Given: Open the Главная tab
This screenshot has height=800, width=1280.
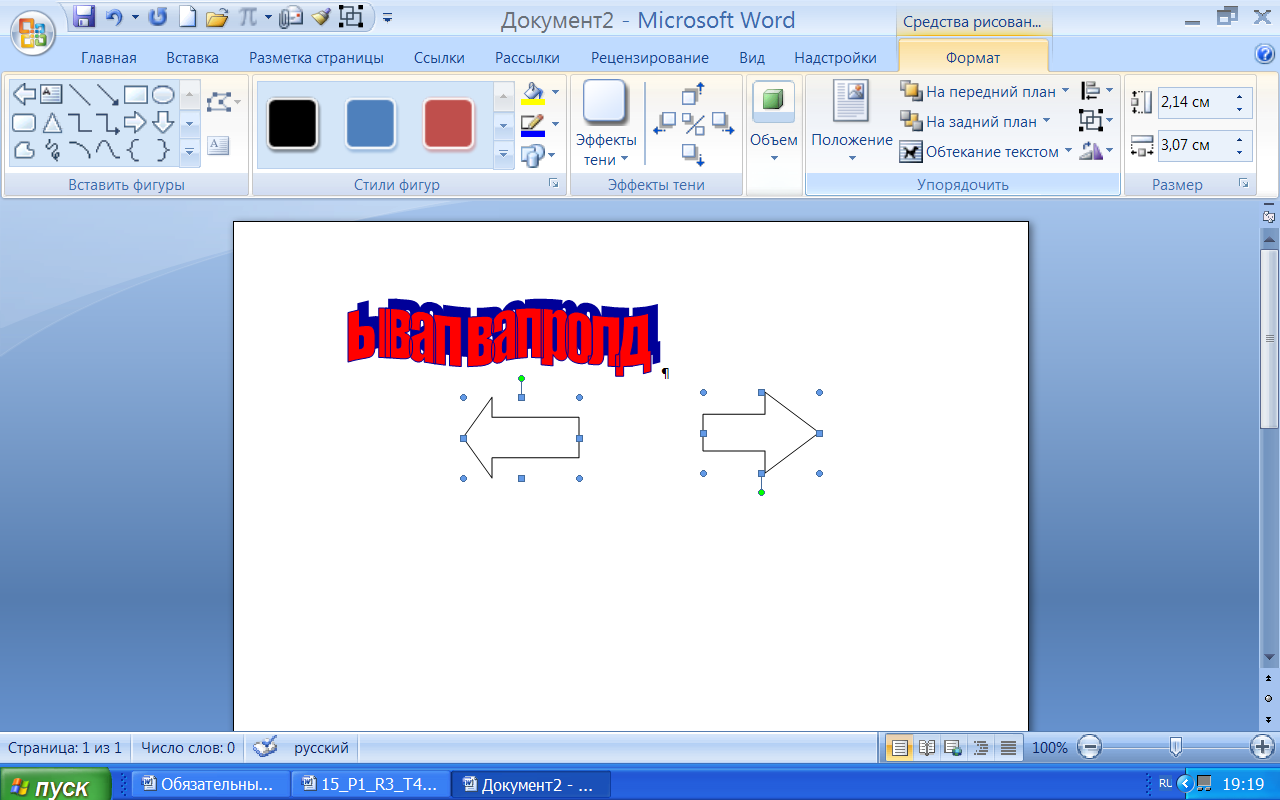Looking at the screenshot, I should coord(109,58).
